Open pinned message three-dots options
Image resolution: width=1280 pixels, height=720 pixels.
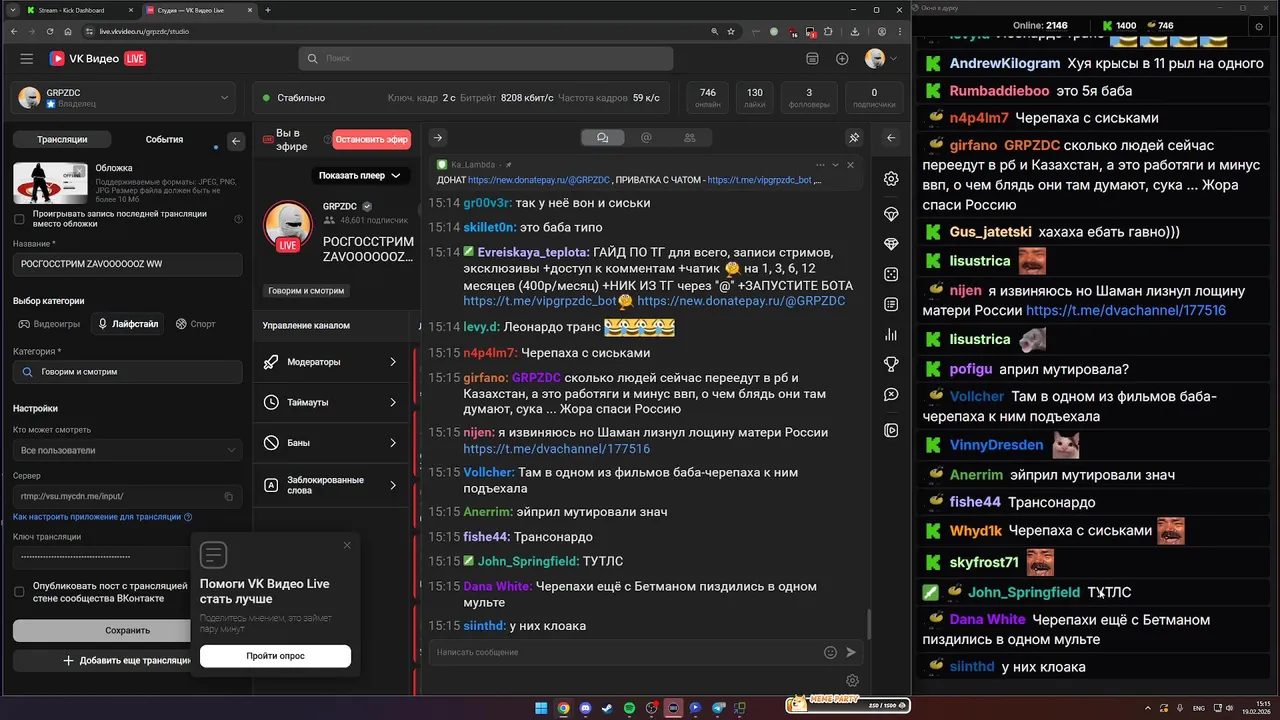820,165
